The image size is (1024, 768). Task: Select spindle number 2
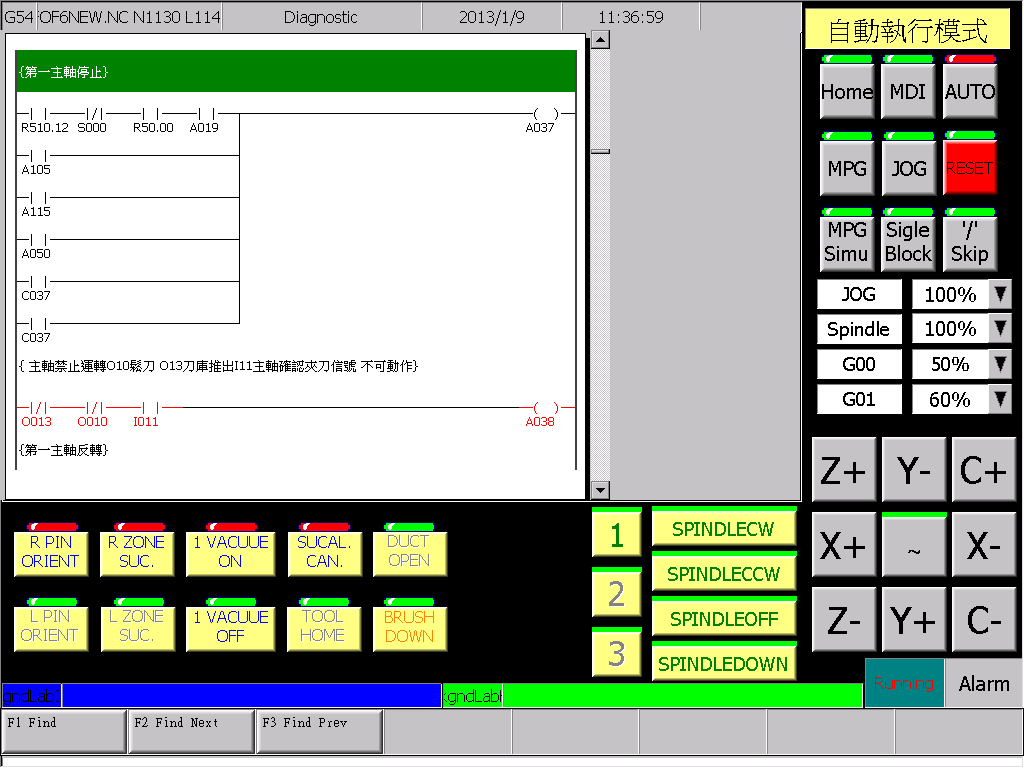pyautogui.click(x=616, y=592)
